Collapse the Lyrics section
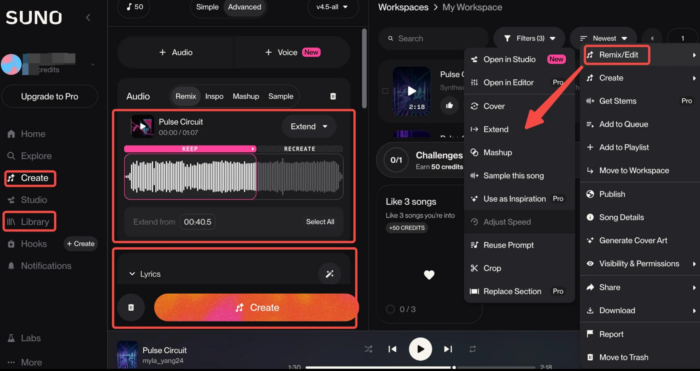Screen dimensions: 700x371 pos(145,274)
